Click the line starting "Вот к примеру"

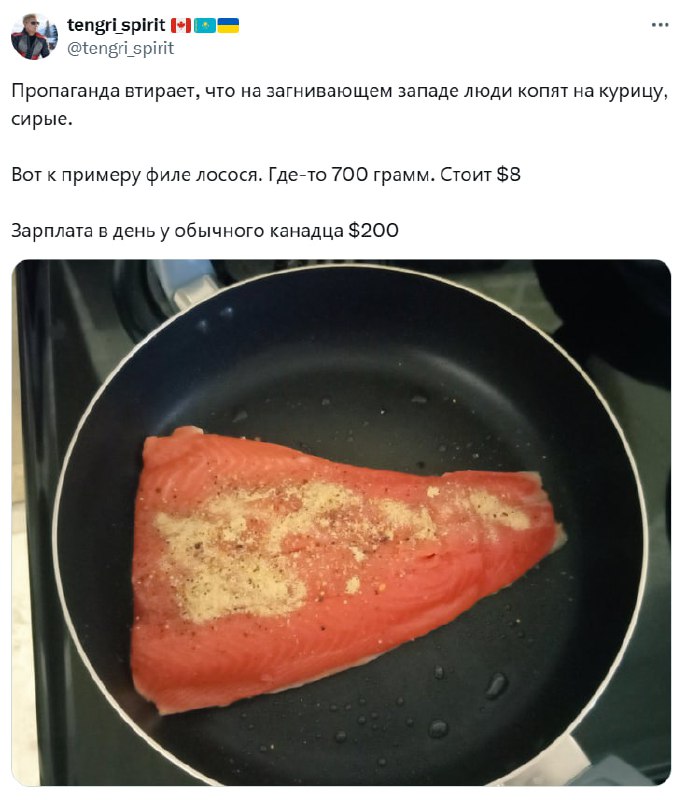click(x=266, y=174)
